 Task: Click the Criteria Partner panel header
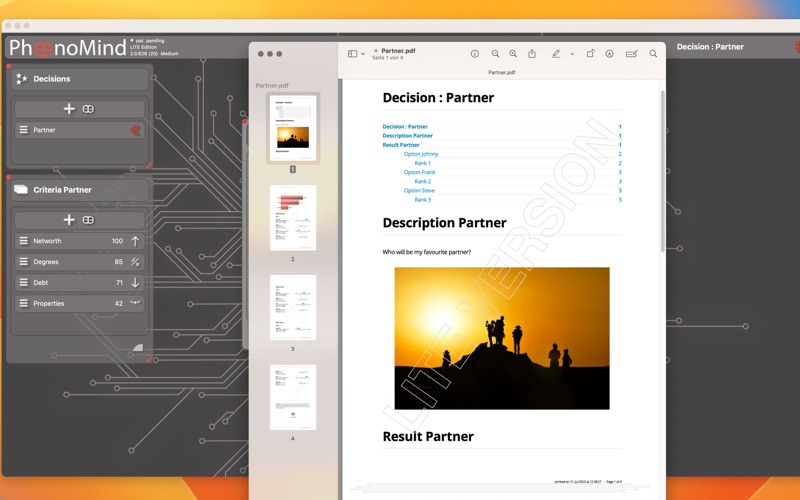(80, 190)
